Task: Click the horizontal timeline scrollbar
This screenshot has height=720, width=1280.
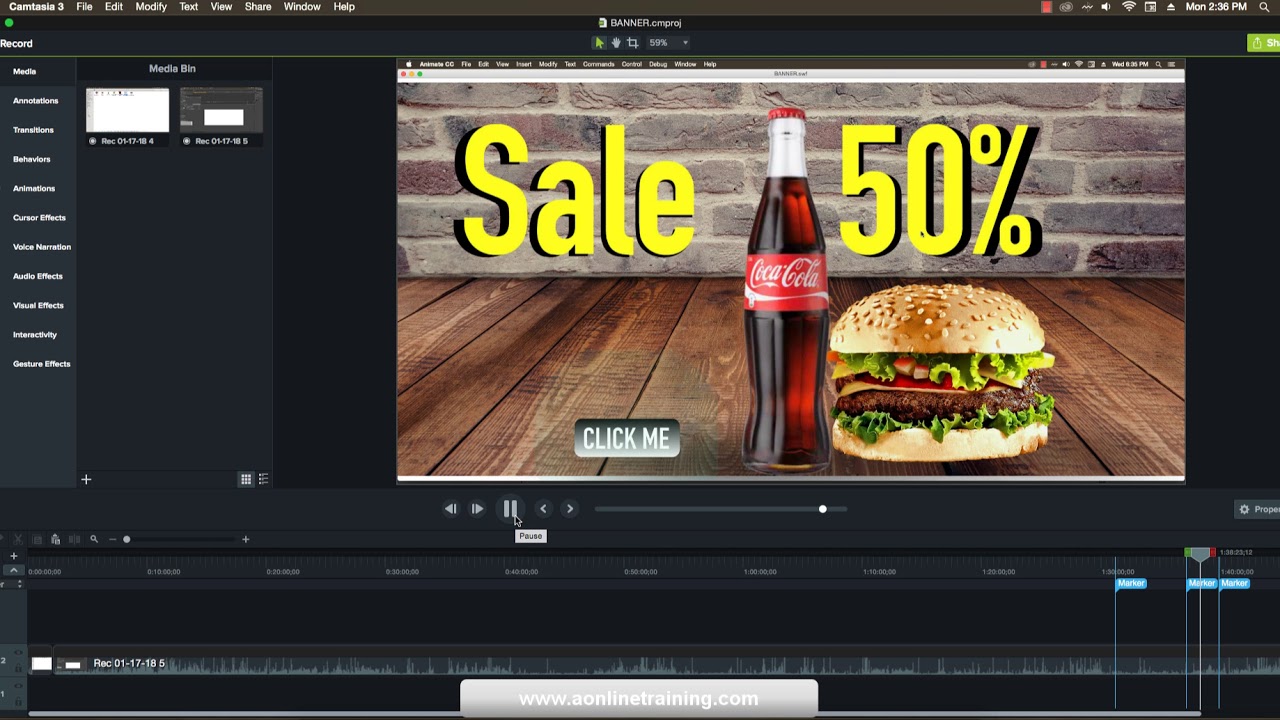Action: (614, 715)
